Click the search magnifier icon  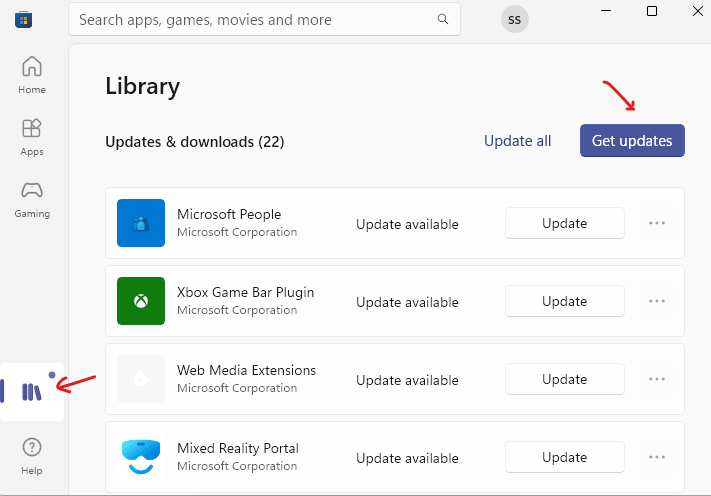(x=442, y=19)
